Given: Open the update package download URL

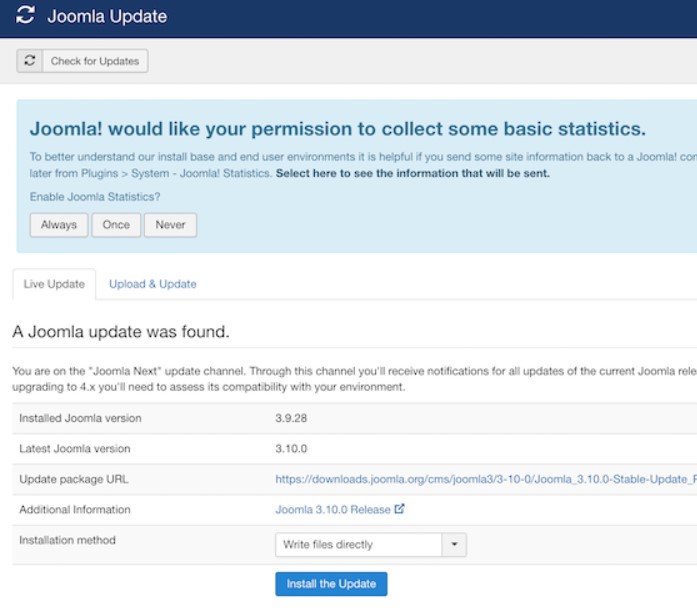Looking at the screenshot, I should coord(486,479).
